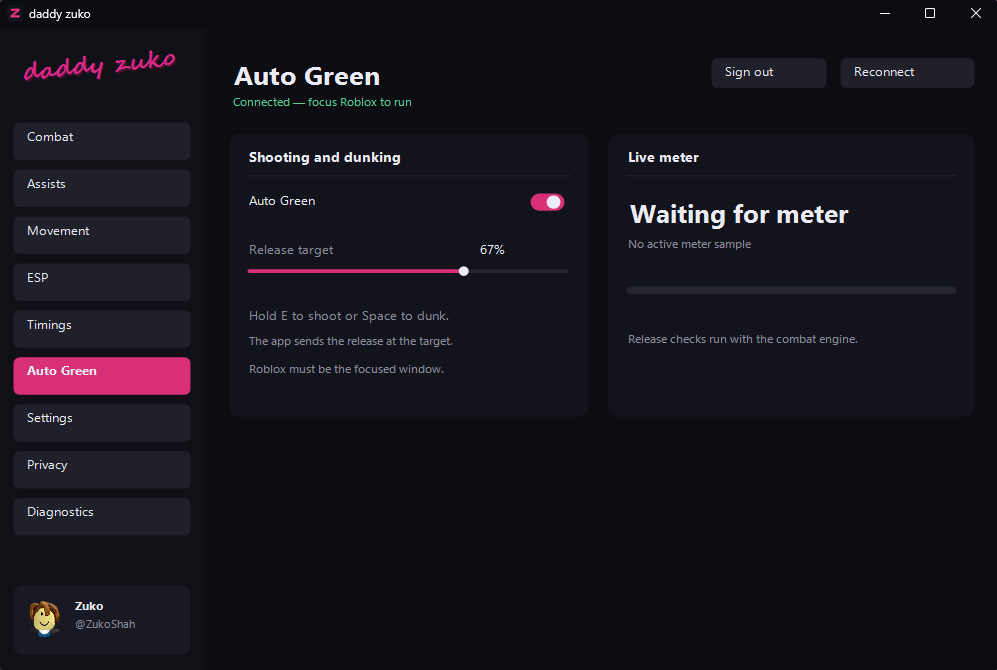Screen dimensions: 997x670
Task: Open the Diagnostics tab
Action: click(102, 517)
